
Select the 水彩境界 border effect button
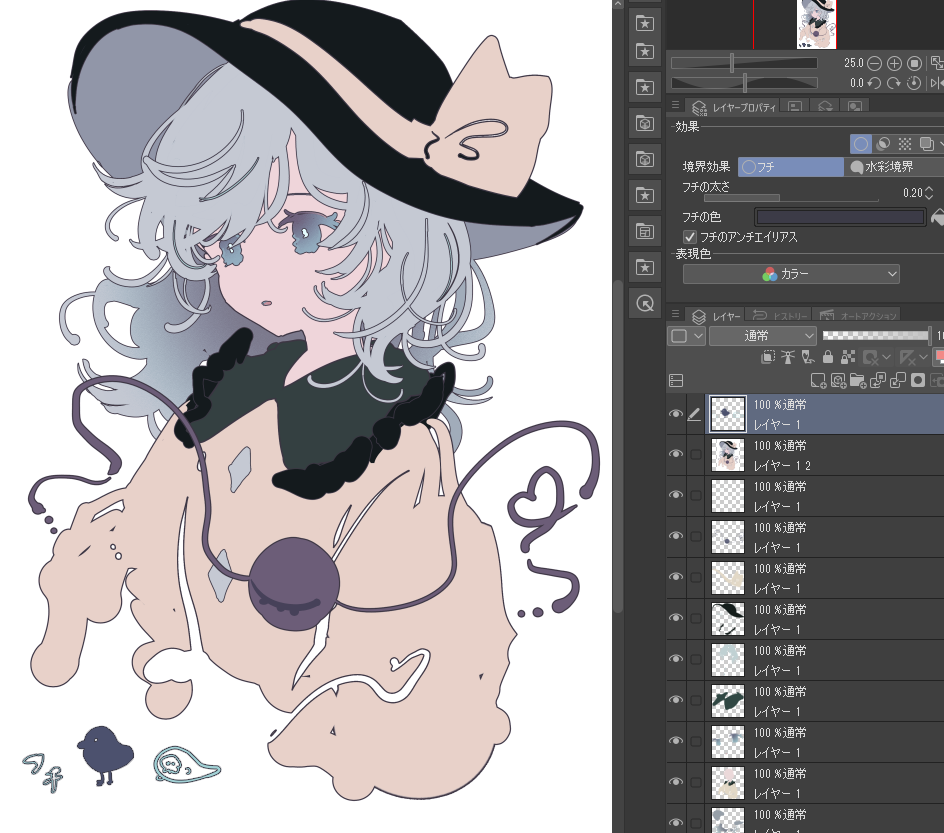893,167
